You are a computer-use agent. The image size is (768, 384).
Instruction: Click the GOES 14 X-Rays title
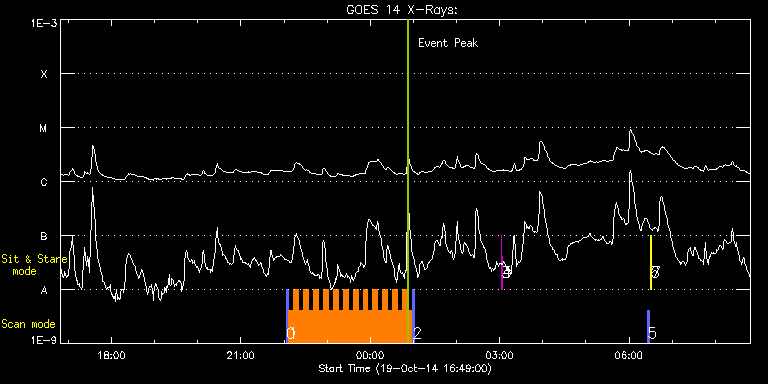pos(402,10)
